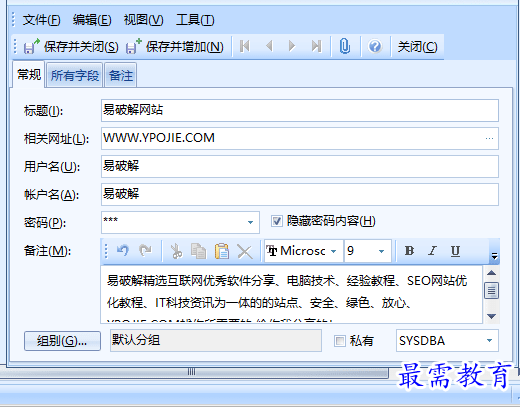
Task: Click the cut scissors icon
Action: tap(176, 251)
